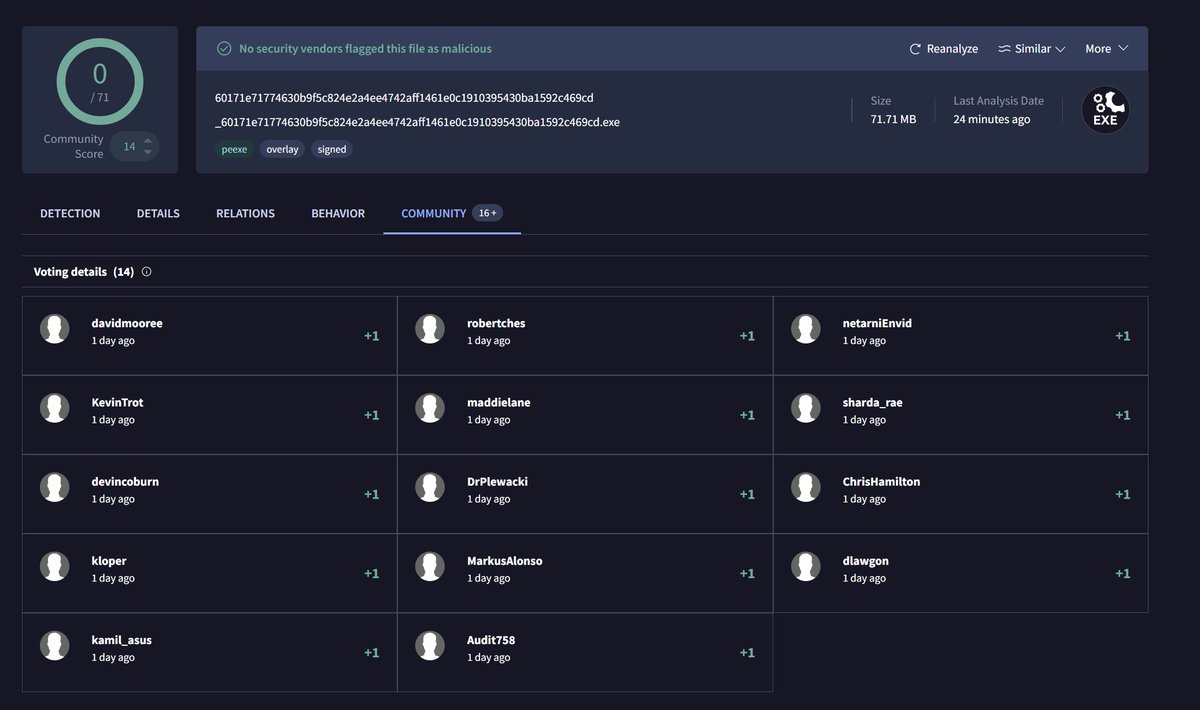Screen dimensions: 1200x710
Task: Go to the BEHAVIOR tab
Action: click(338, 213)
